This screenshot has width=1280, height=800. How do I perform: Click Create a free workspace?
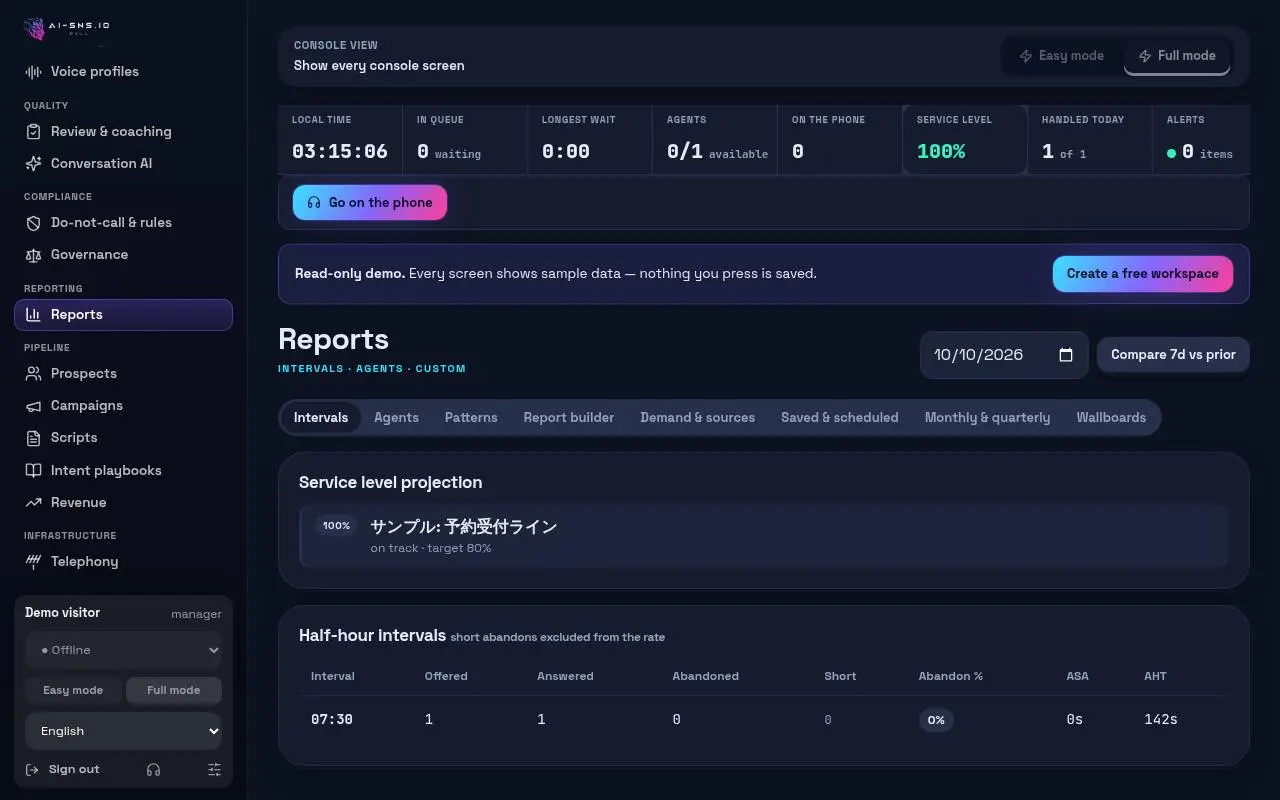pos(1143,274)
